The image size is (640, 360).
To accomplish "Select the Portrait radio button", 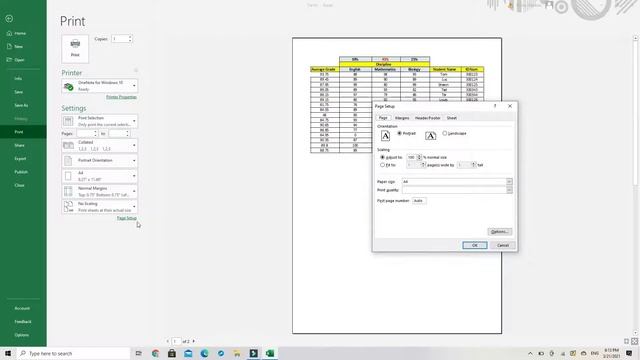I will click(400, 133).
